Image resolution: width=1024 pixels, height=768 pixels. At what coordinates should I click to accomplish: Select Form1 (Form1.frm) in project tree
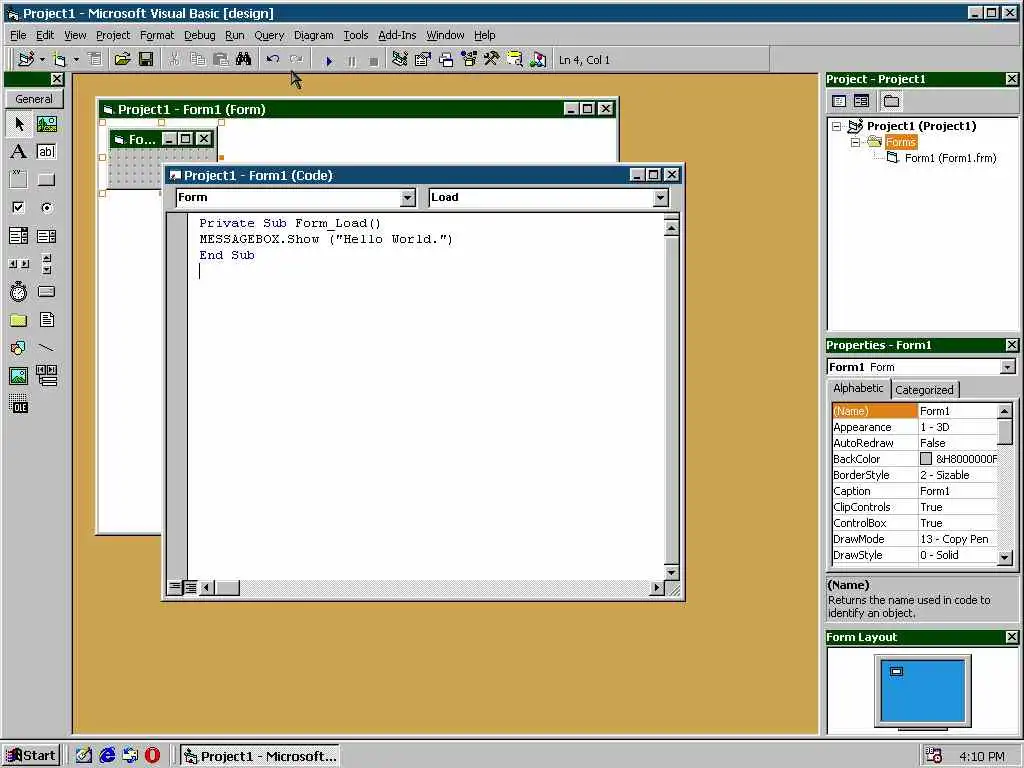pyautogui.click(x=950, y=158)
